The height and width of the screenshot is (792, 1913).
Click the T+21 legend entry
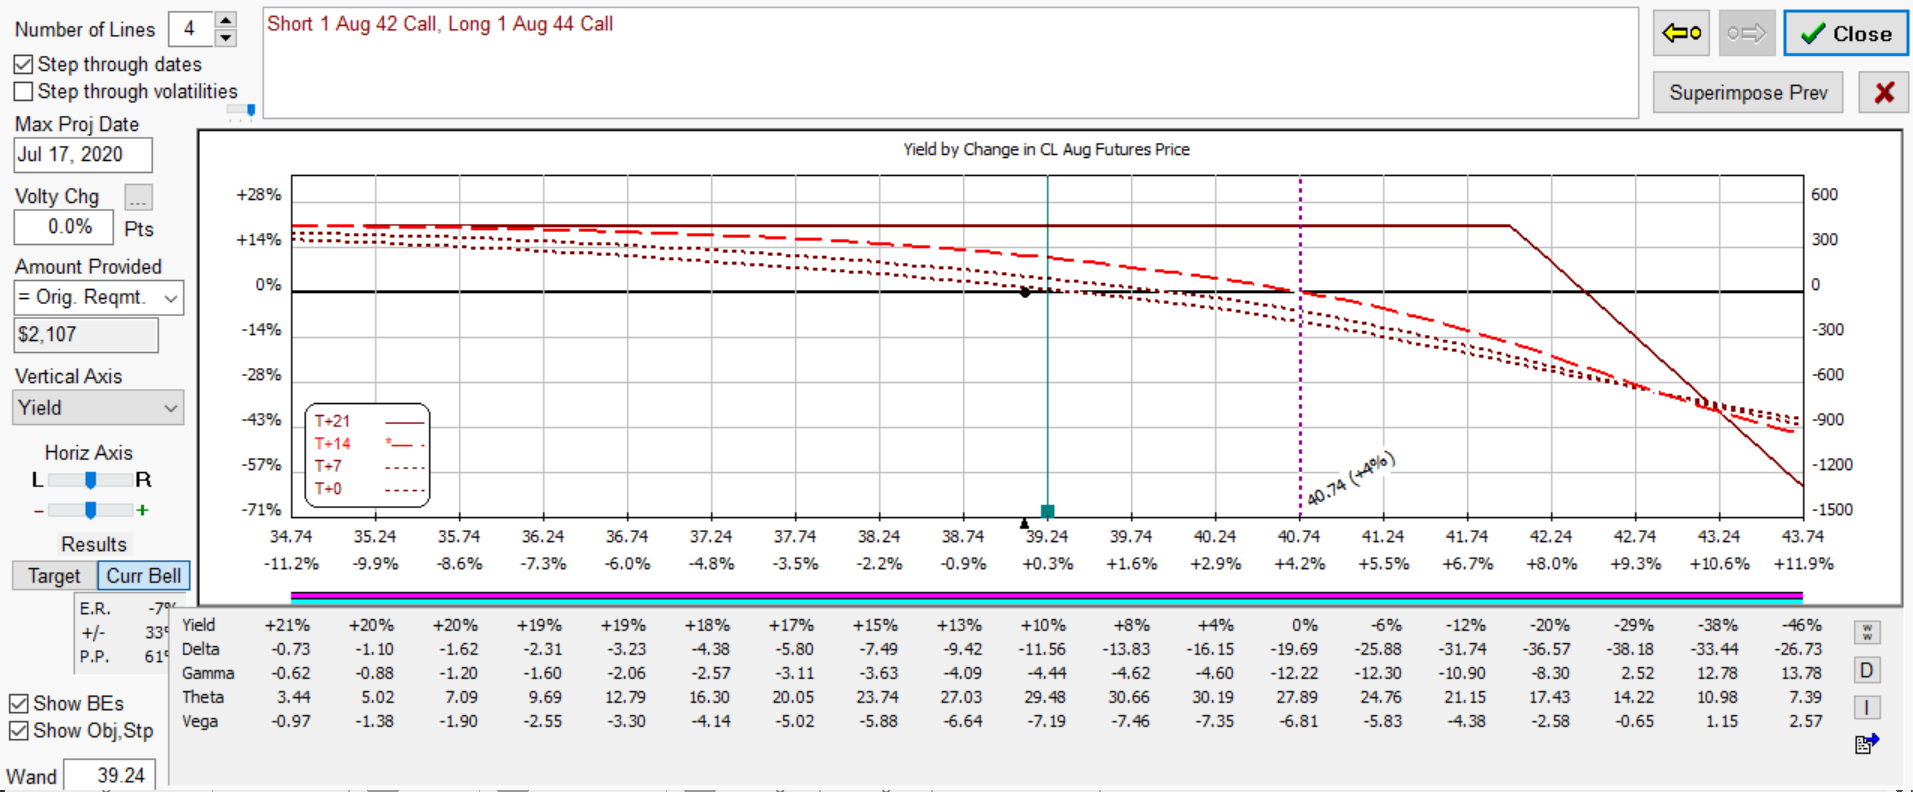click(369, 421)
